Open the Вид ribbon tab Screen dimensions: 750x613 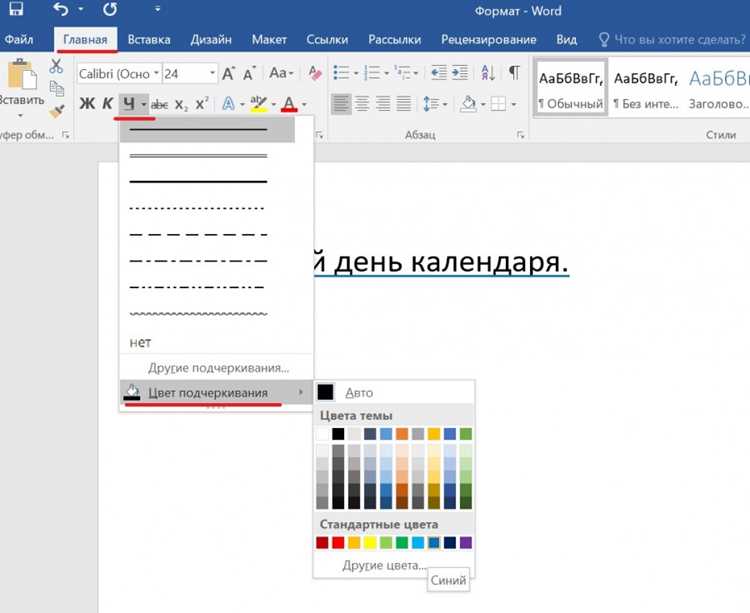click(x=566, y=39)
